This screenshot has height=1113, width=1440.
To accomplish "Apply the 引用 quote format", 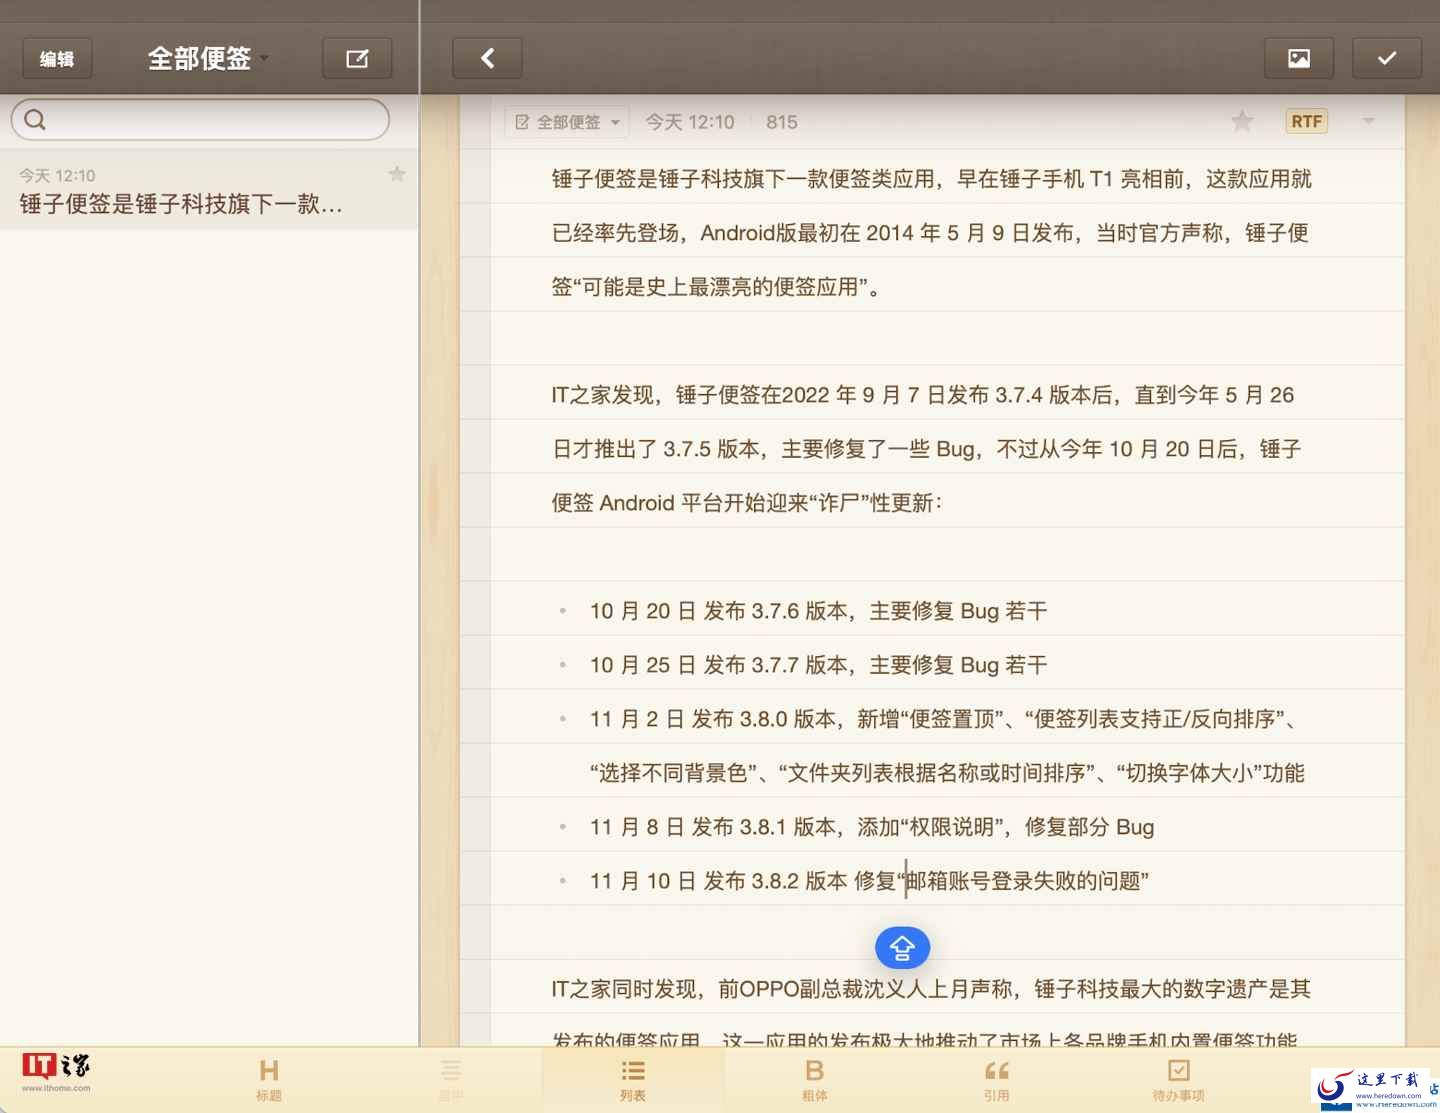I will click(x=997, y=1080).
